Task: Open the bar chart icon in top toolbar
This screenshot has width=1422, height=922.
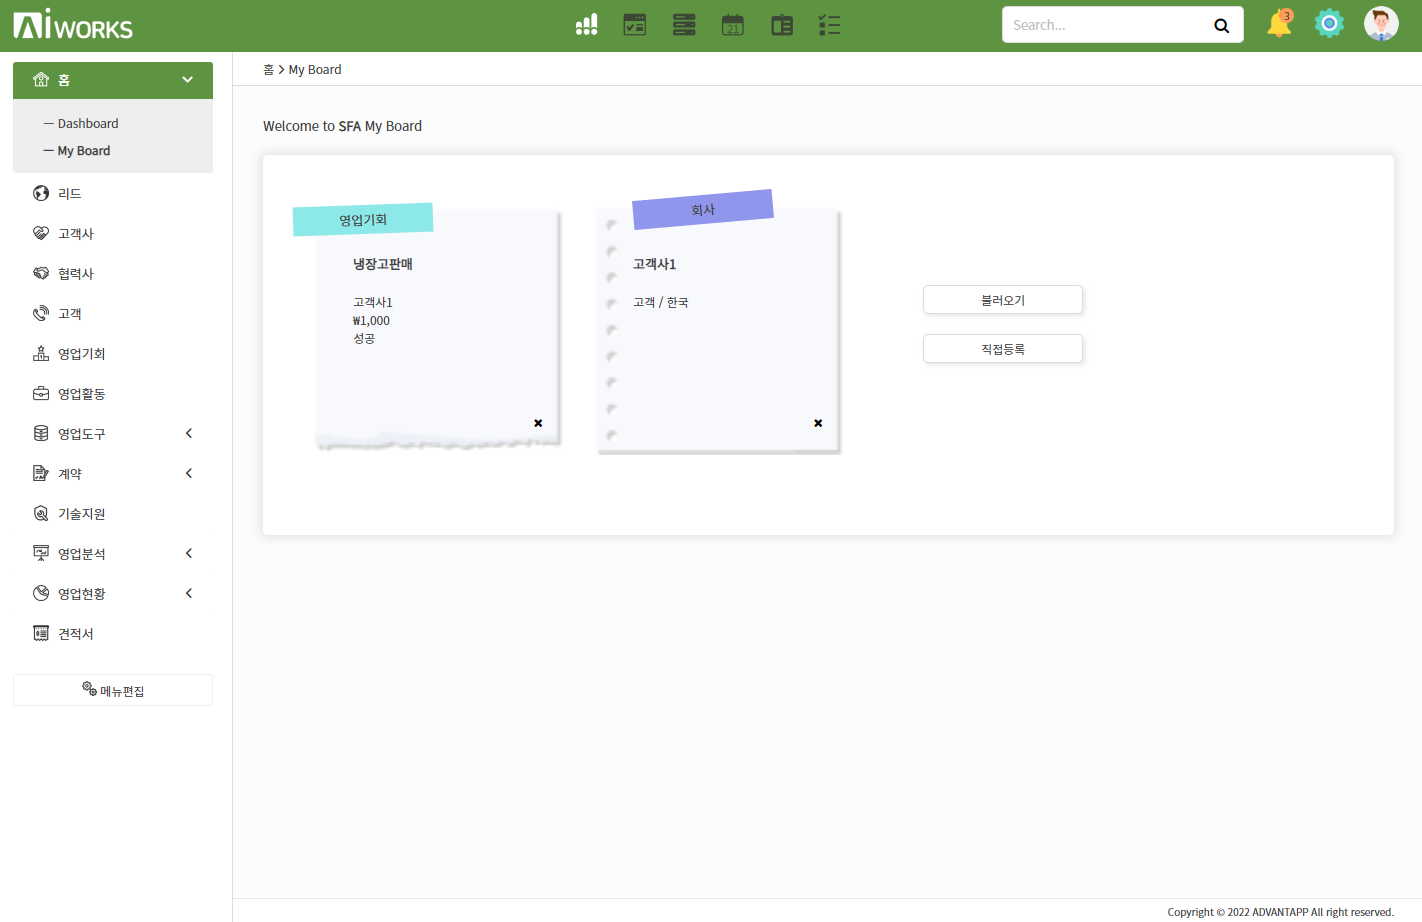Action: tap(586, 25)
